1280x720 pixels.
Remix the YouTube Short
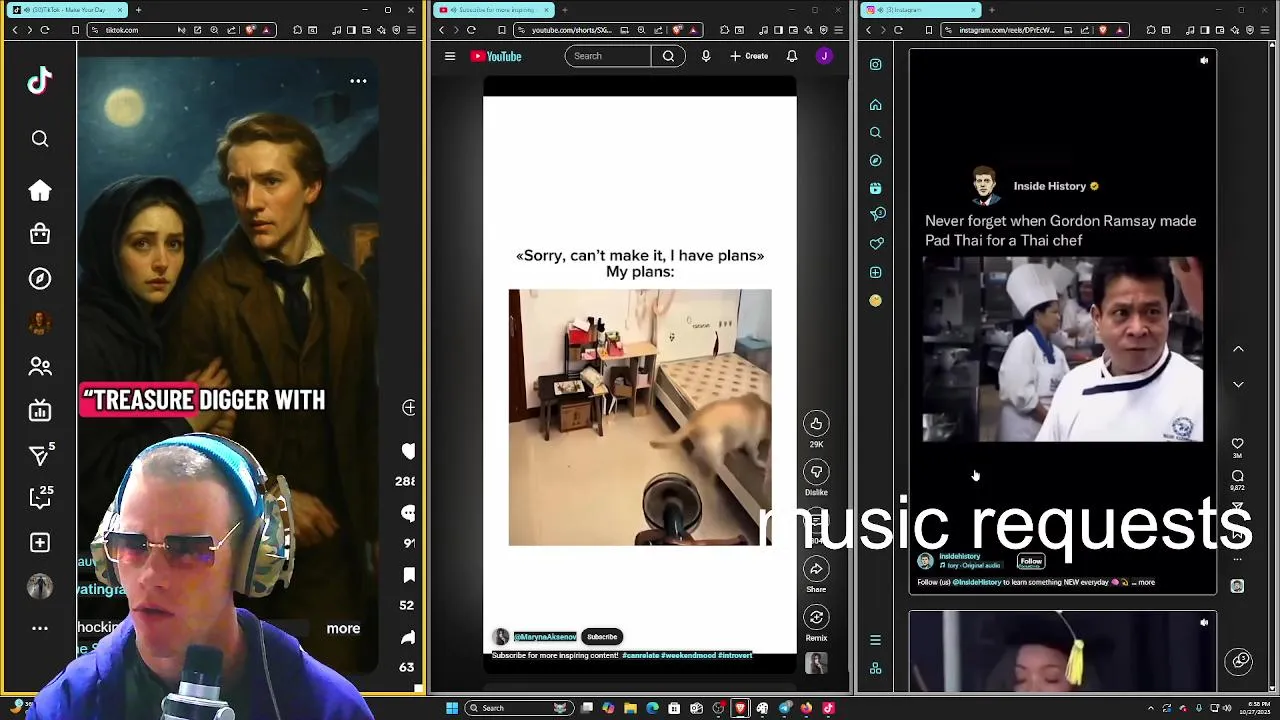click(816, 617)
